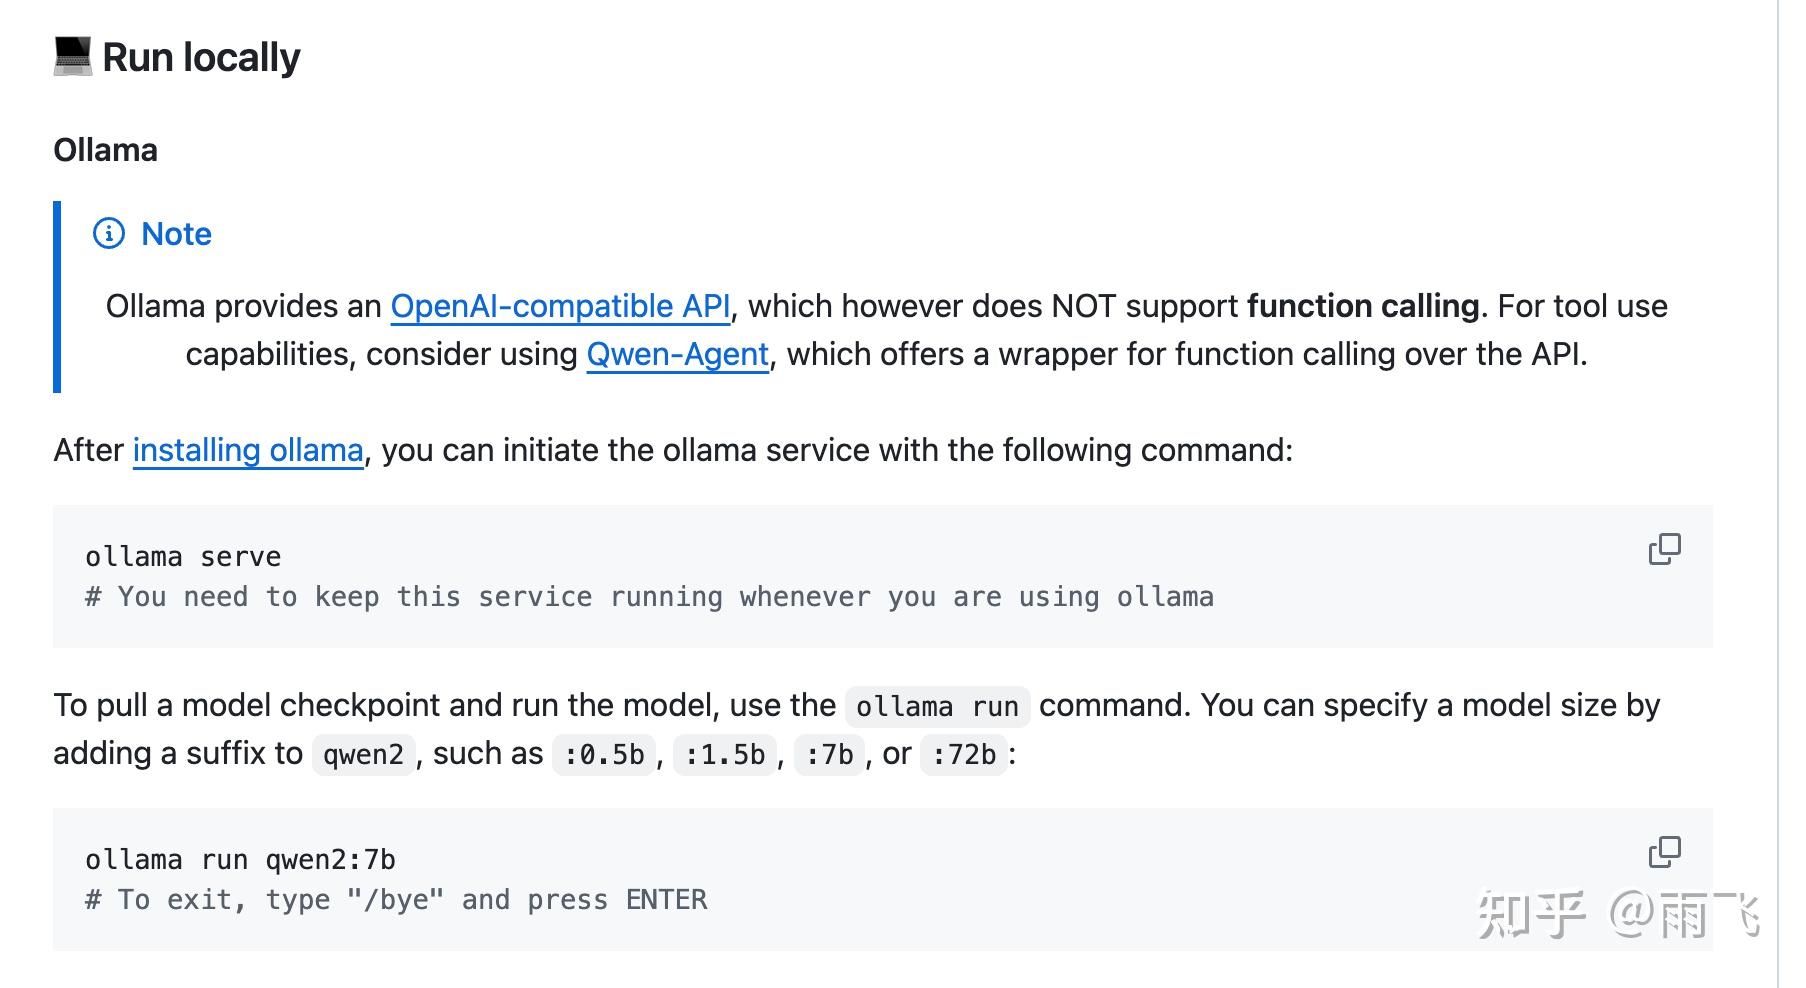Click the inline :7b suffix code tag

coord(829,755)
